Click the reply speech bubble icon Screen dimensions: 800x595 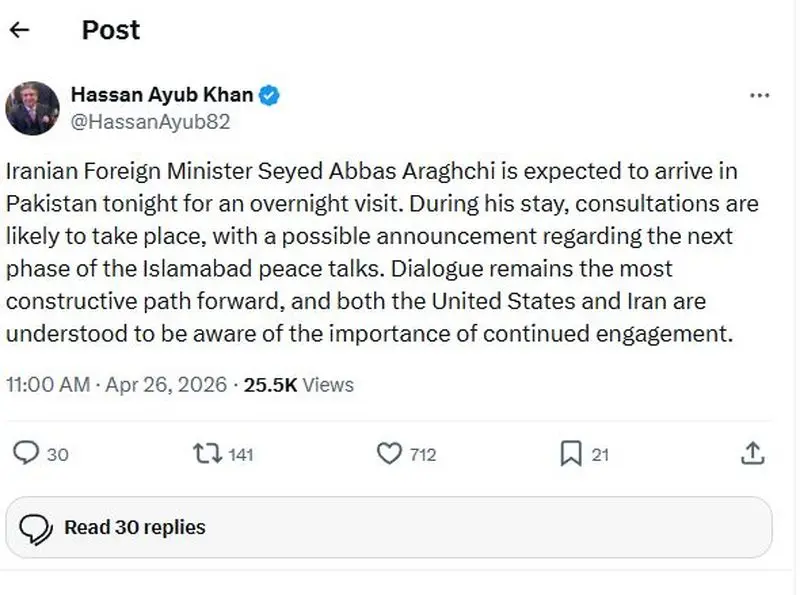(26, 453)
